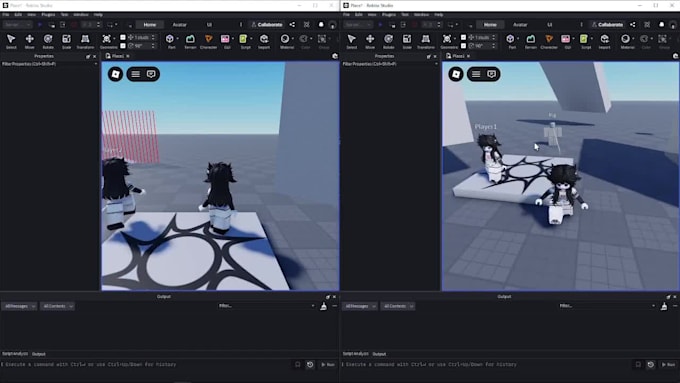Toggle rotate snap checkbox in right window

(463, 46)
